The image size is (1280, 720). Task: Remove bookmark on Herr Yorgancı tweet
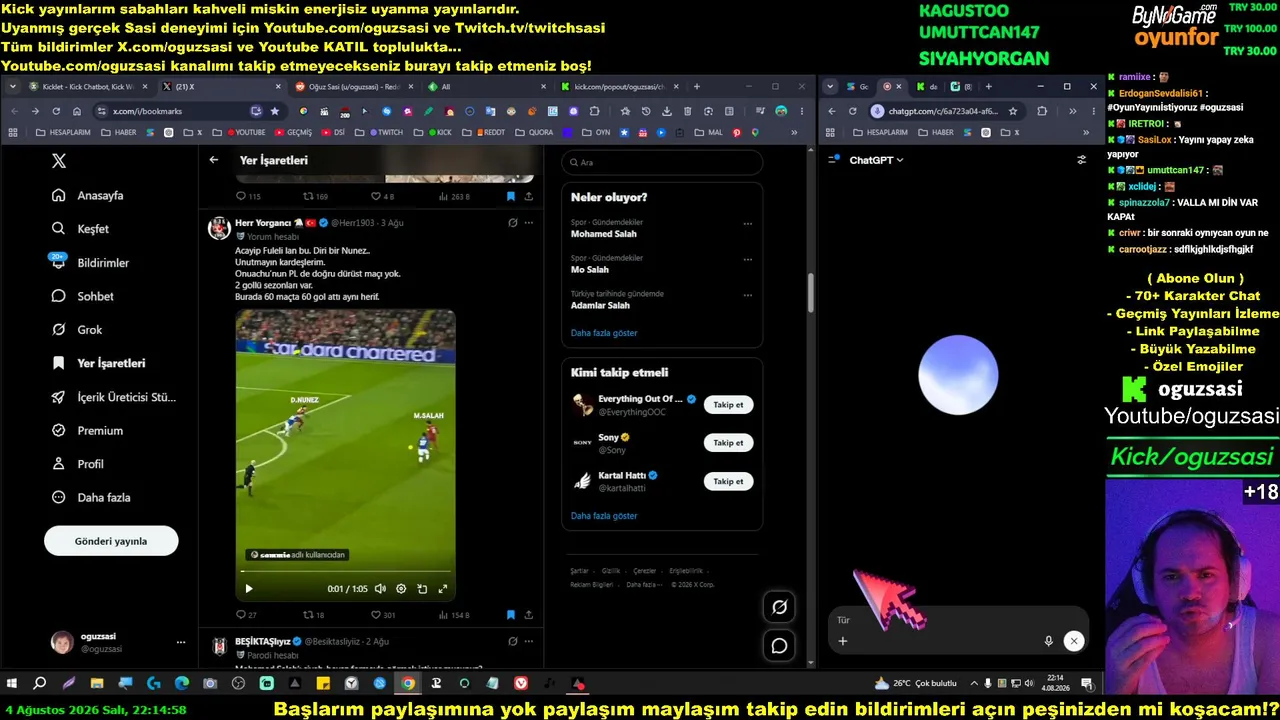pyautogui.click(x=510, y=615)
